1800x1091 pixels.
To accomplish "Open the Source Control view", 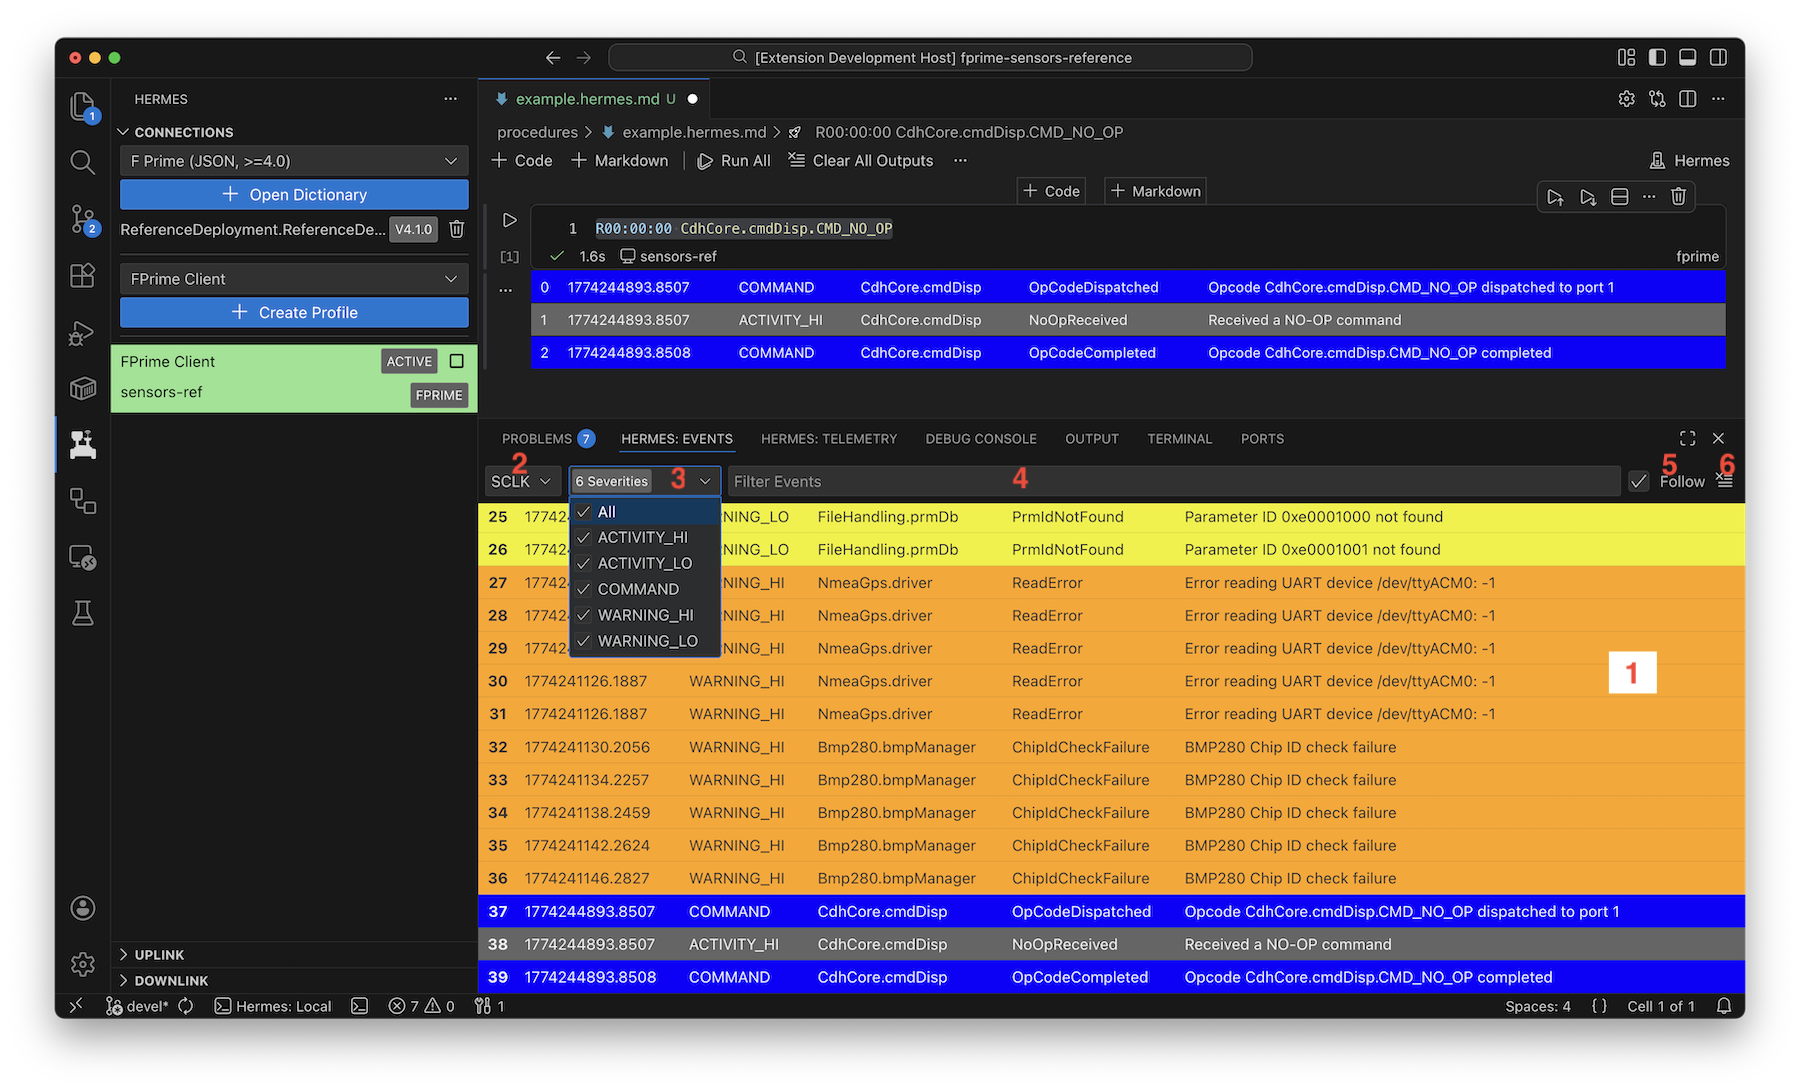I will pyautogui.click(x=82, y=219).
